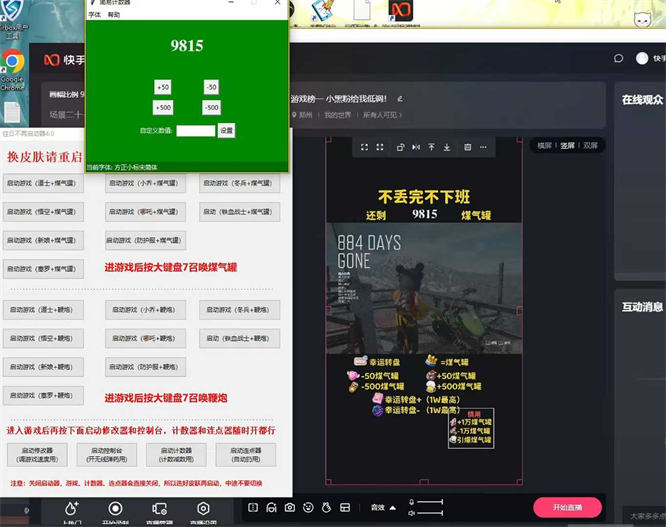Screen dimensions: 666x527
Task: Click the hot/flame plus icon in bottom-left bar
Action: (72, 508)
